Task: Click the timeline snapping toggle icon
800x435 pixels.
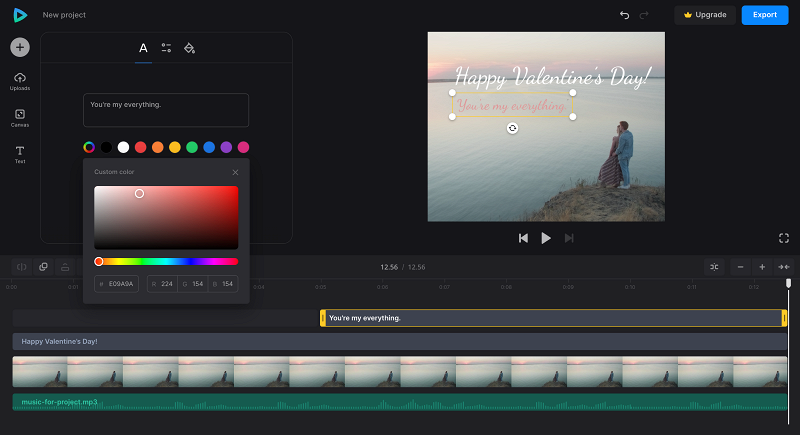Action: 714,267
